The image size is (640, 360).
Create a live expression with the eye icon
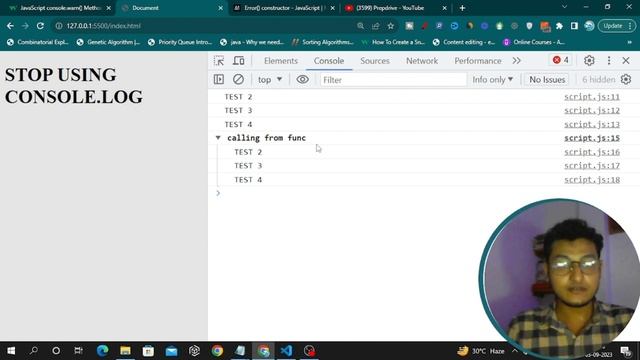[302, 79]
